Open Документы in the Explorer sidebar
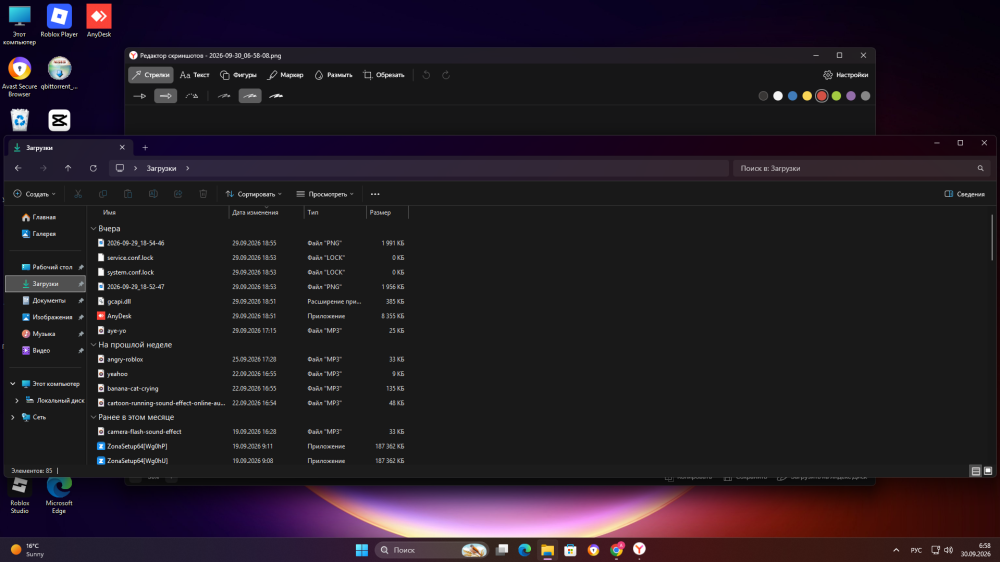 pos(45,300)
